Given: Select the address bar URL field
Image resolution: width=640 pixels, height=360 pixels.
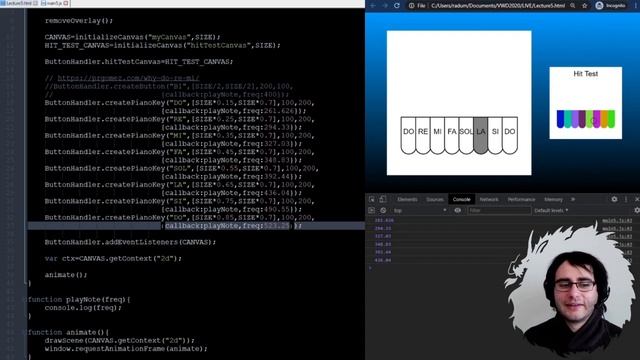Looking at the screenshot, I should click(x=498, y=6).
